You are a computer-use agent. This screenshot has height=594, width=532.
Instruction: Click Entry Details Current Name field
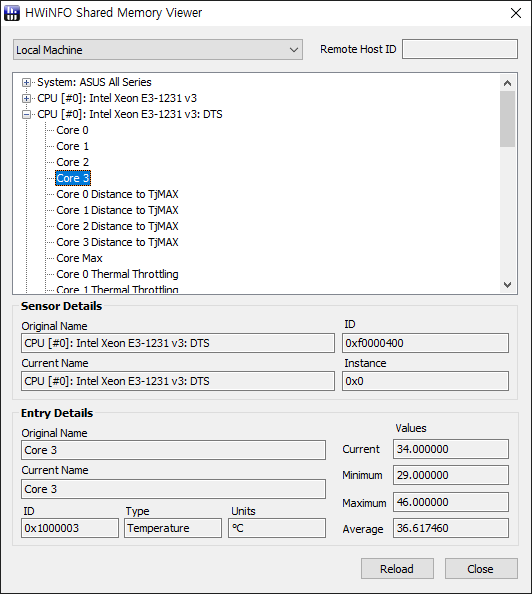pyautogui.click(x=174, y=489)
